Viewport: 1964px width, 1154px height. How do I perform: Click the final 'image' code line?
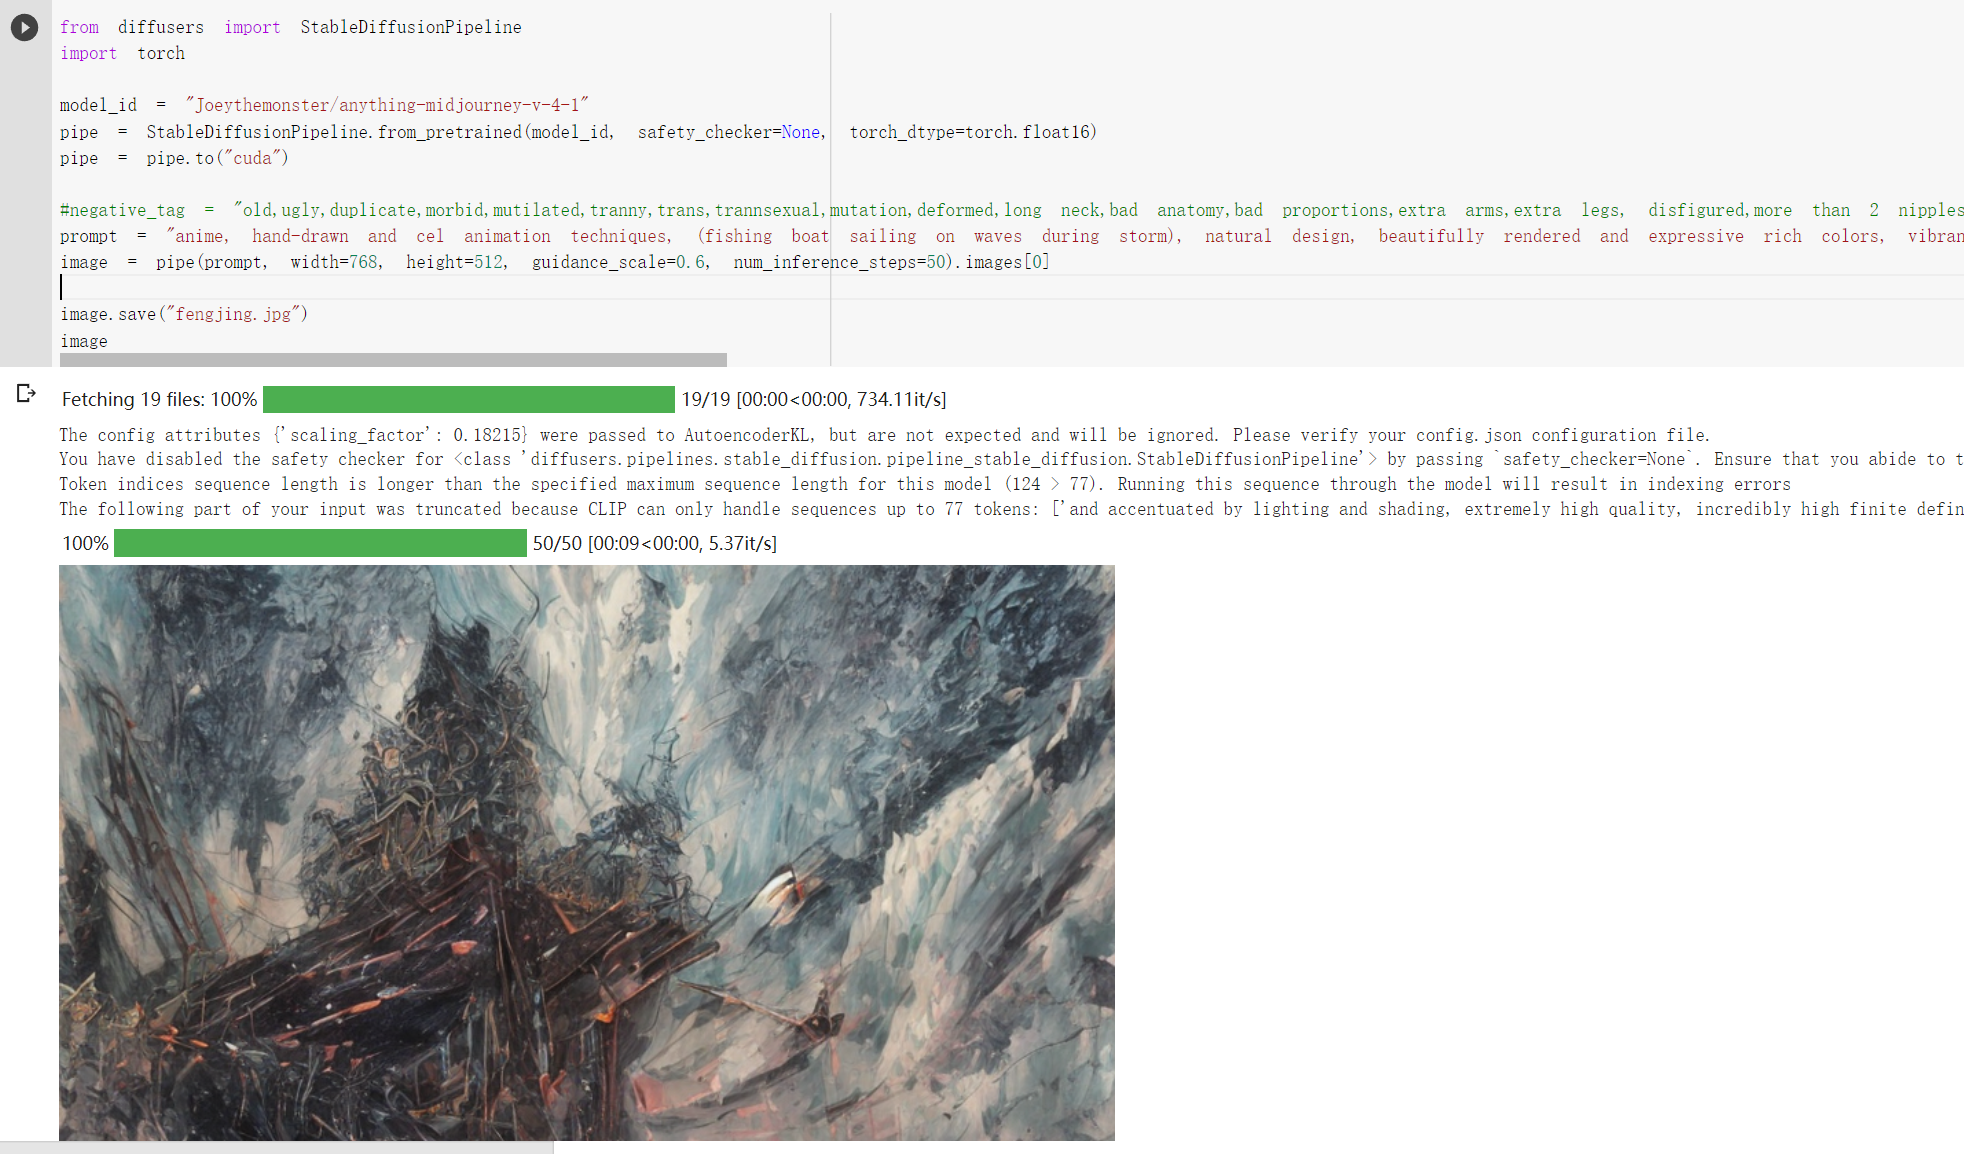tap(84, 341)
